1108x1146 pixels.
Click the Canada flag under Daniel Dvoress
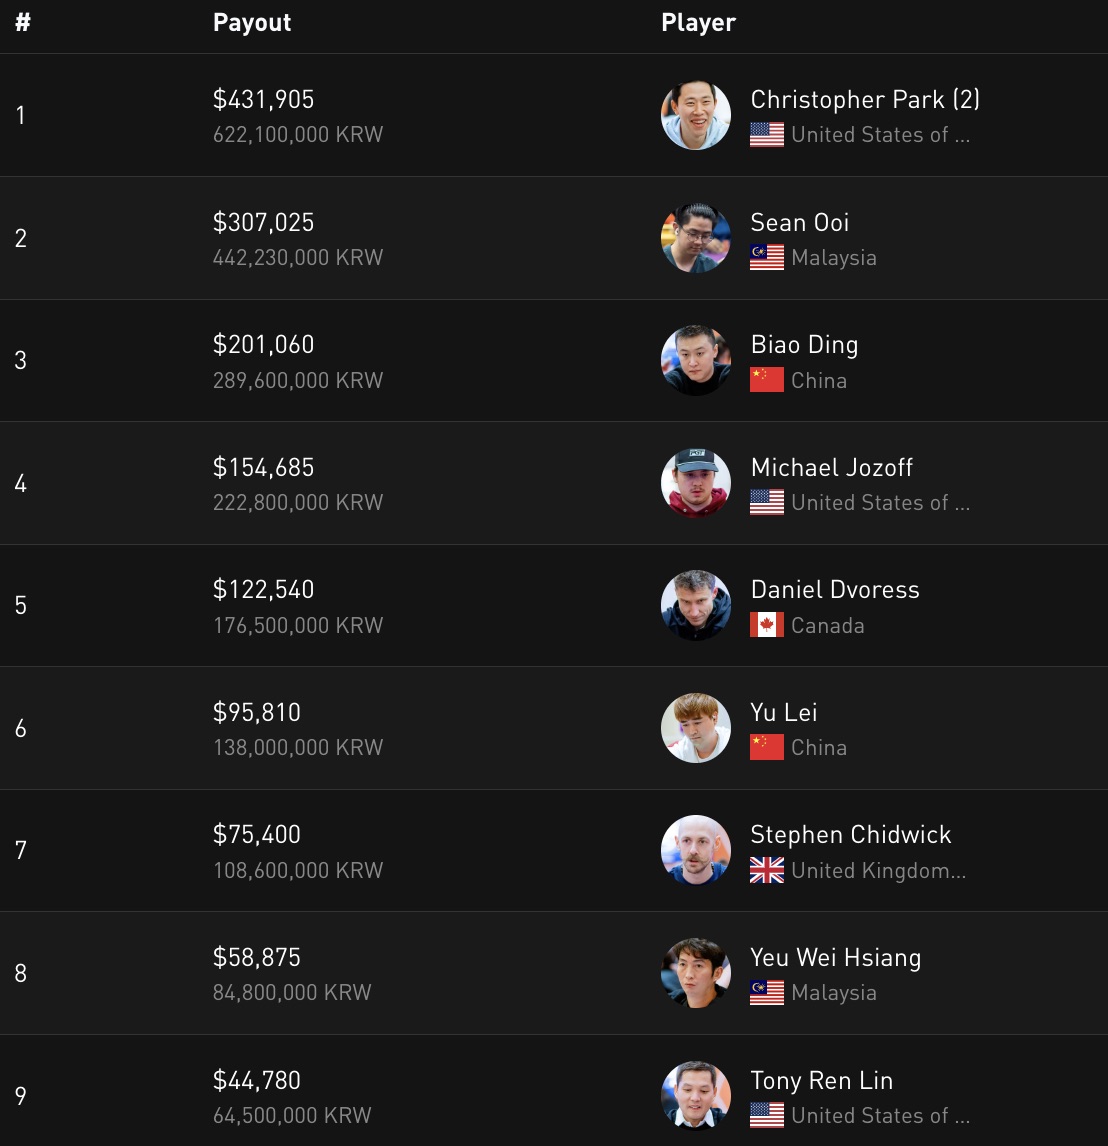767,625
